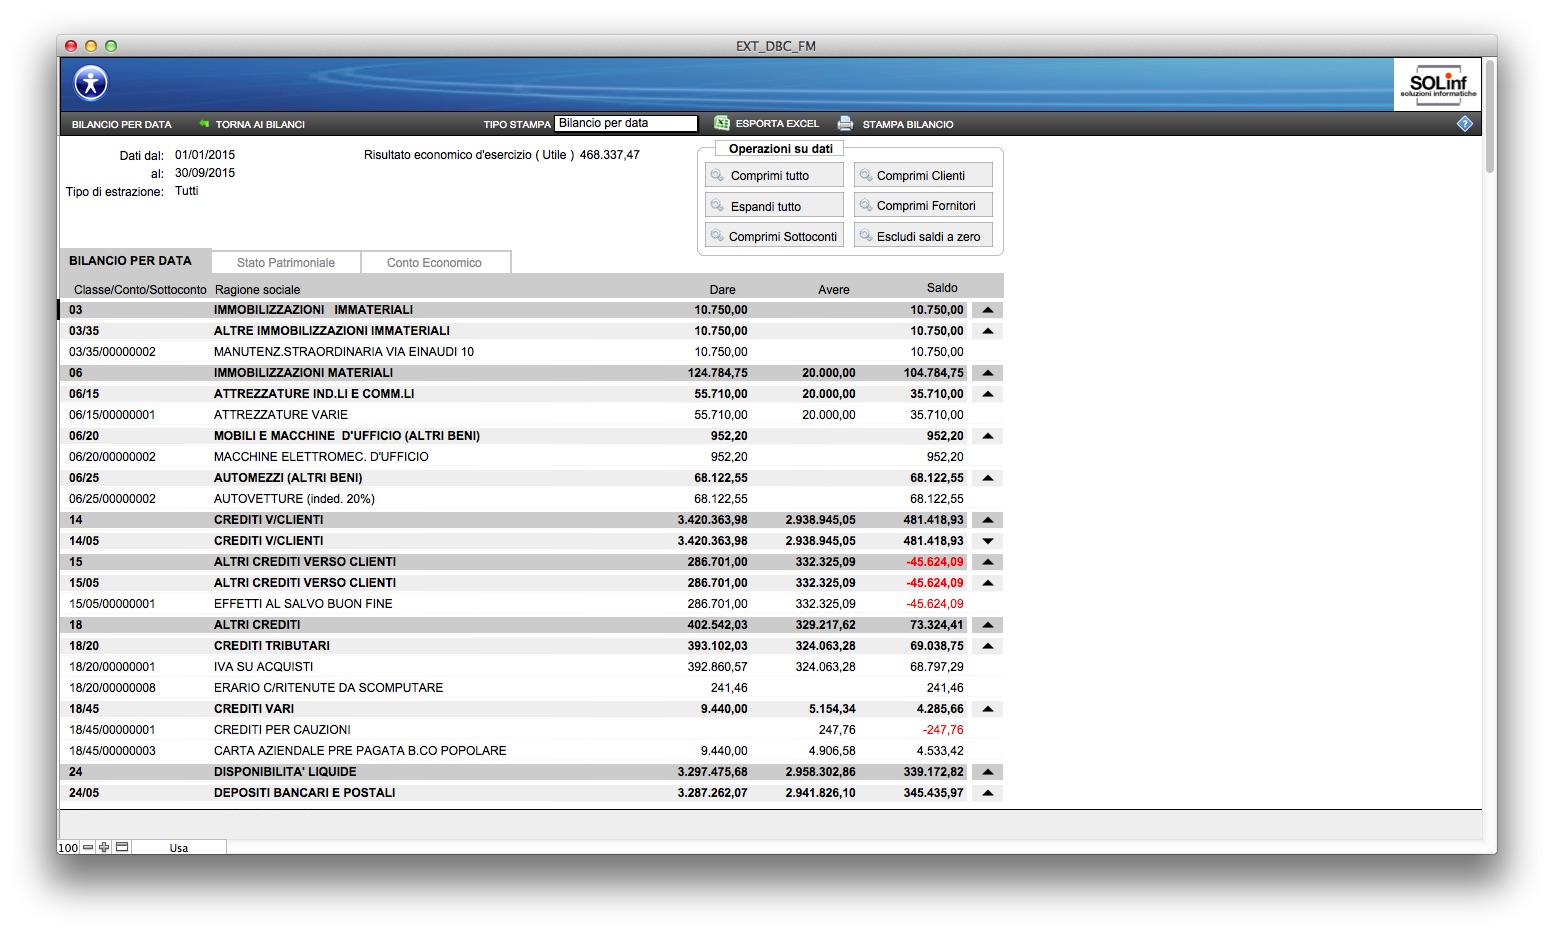Click the green Torna ai Bilanci arrow
Screen dimensions: 1554x933
204,124
